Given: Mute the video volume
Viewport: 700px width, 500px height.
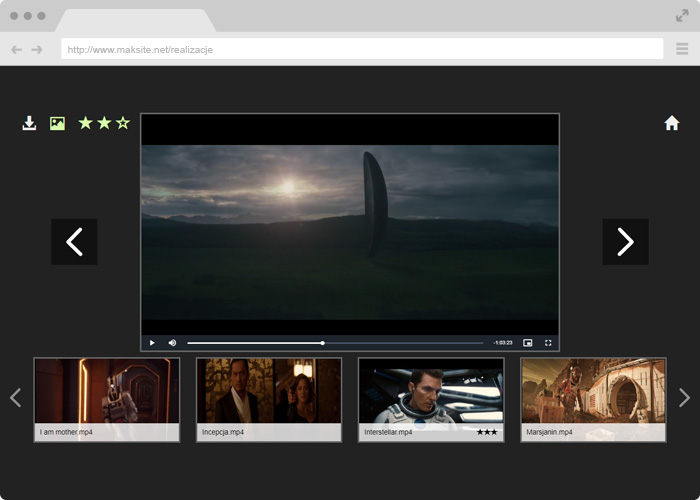Looking at the screenshot, I should pos(172,343).
